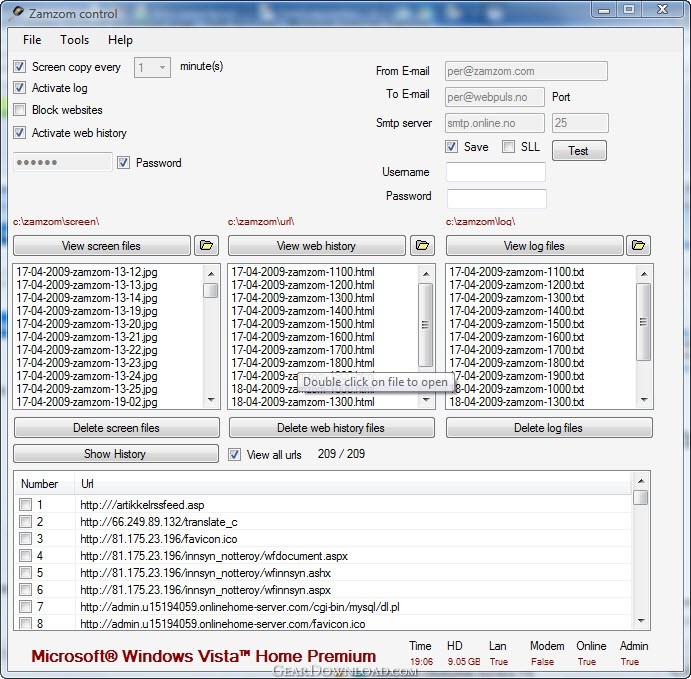
Task: Click Delete log files button
Action: pyautogui.click(x=549, y=427)
